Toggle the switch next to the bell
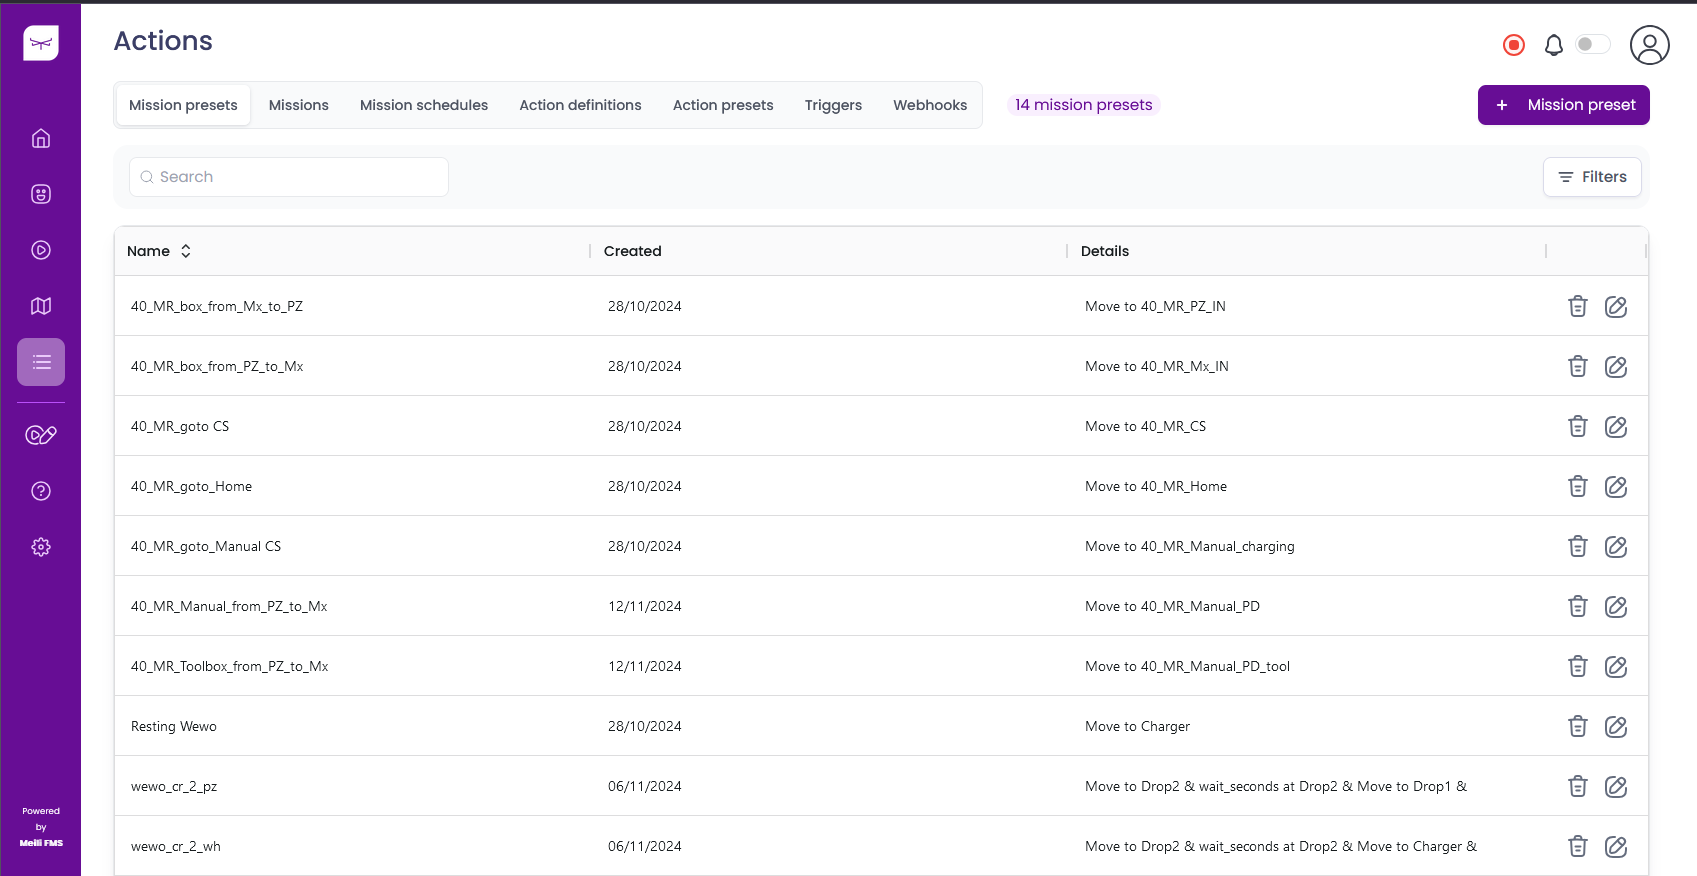The width and height of the screenshot is (1697, 876). tap(1593, 44)
